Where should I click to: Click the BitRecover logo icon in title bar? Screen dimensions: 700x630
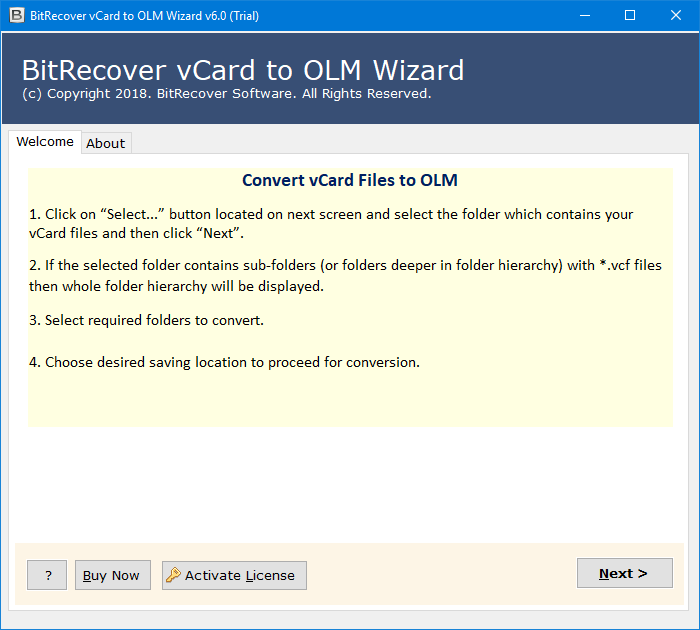(17, 15)
